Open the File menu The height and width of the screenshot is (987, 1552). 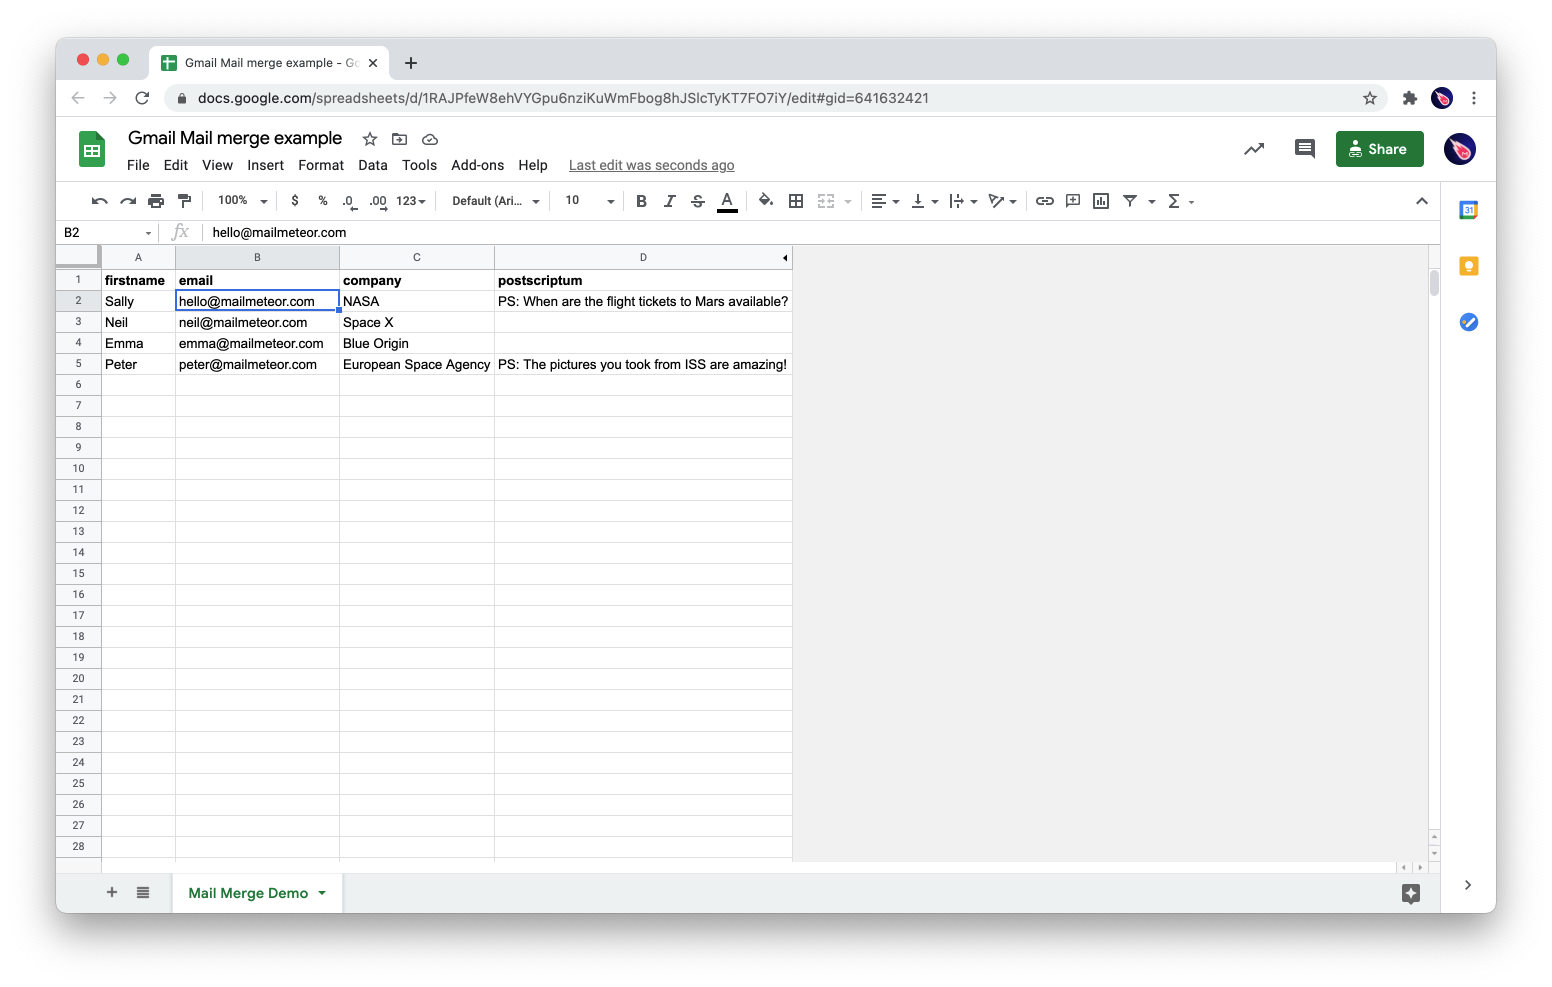click(x=138, y=165)
